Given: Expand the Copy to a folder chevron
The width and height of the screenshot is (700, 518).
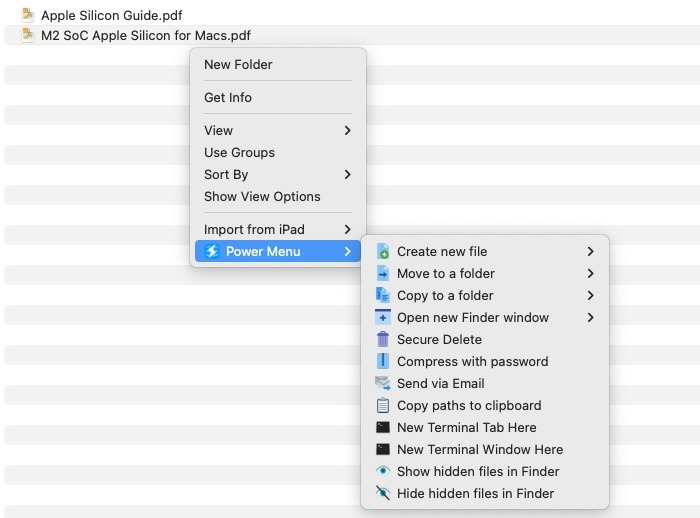Looking at the screenshot, I should 590,295.
